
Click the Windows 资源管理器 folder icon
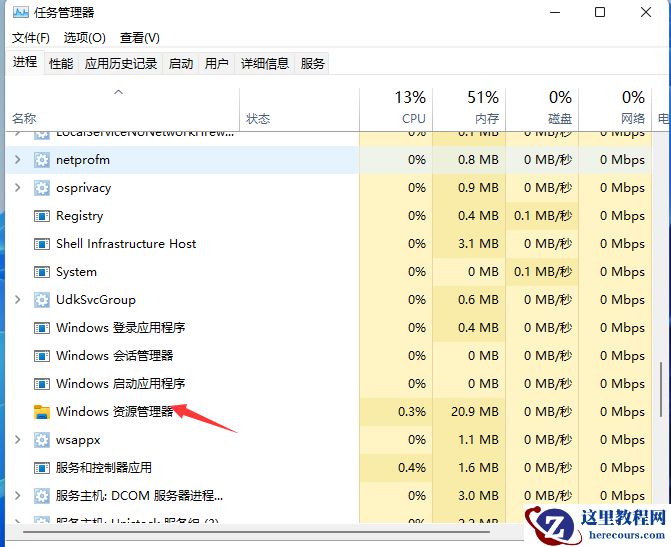click(42, 412)
